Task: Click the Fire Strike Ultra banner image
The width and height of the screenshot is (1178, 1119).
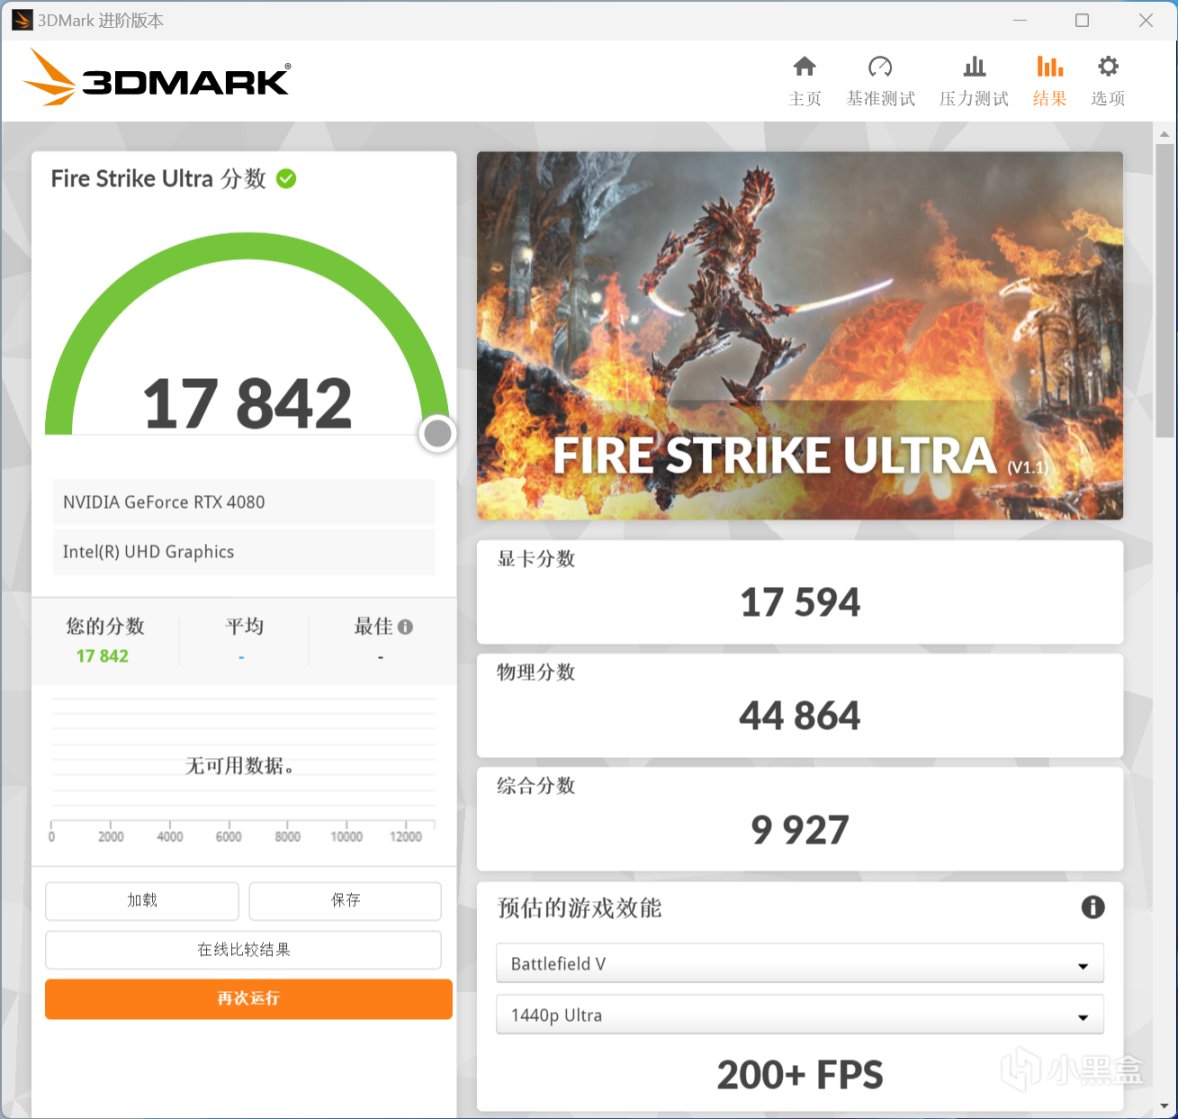Action: pos(799,336)
